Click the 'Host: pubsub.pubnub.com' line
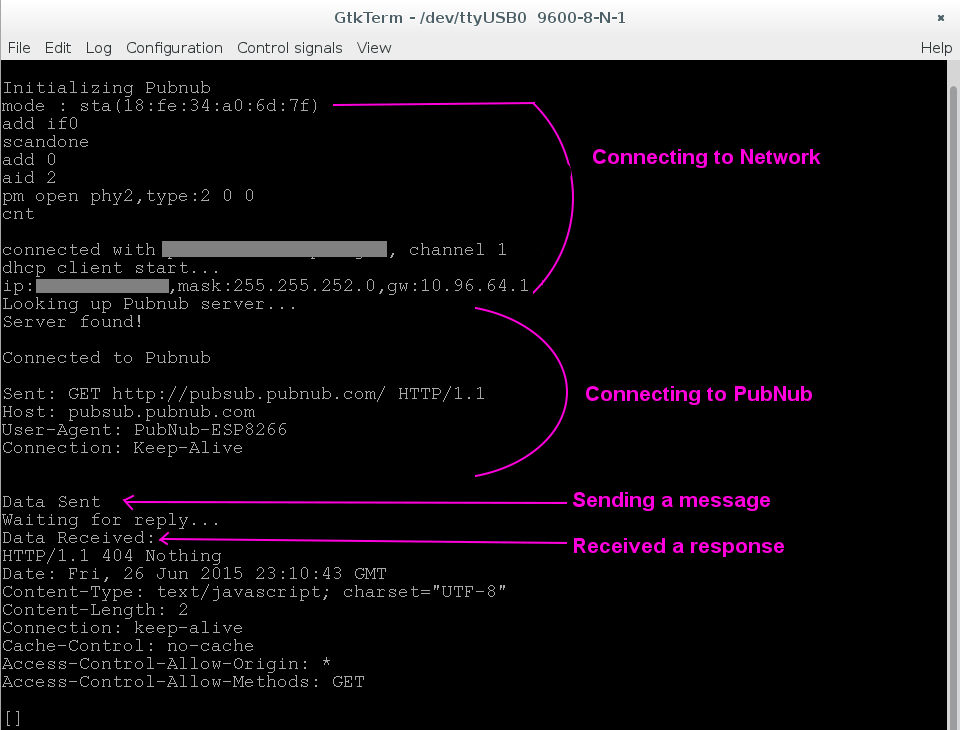The height and width of the screenshot is (730, 960). 129,412
